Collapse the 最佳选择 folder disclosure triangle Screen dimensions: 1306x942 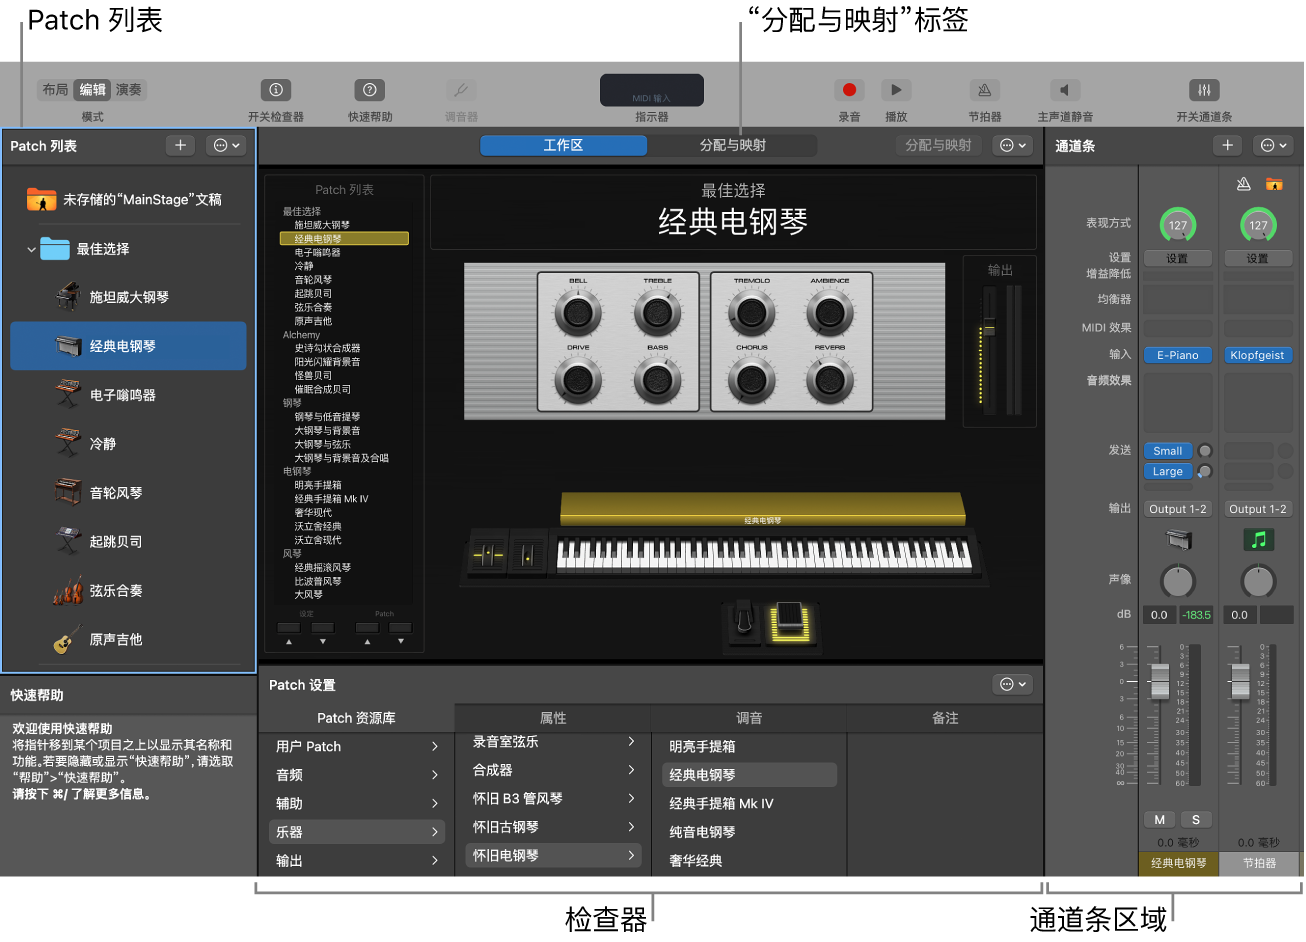[x=33, y=250]
